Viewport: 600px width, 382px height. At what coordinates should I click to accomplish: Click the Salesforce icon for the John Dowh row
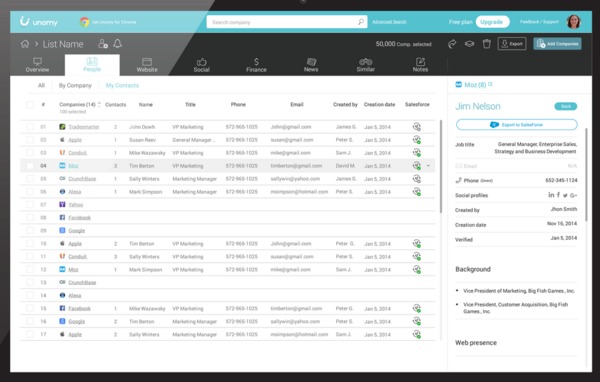(x=417, y=127)
